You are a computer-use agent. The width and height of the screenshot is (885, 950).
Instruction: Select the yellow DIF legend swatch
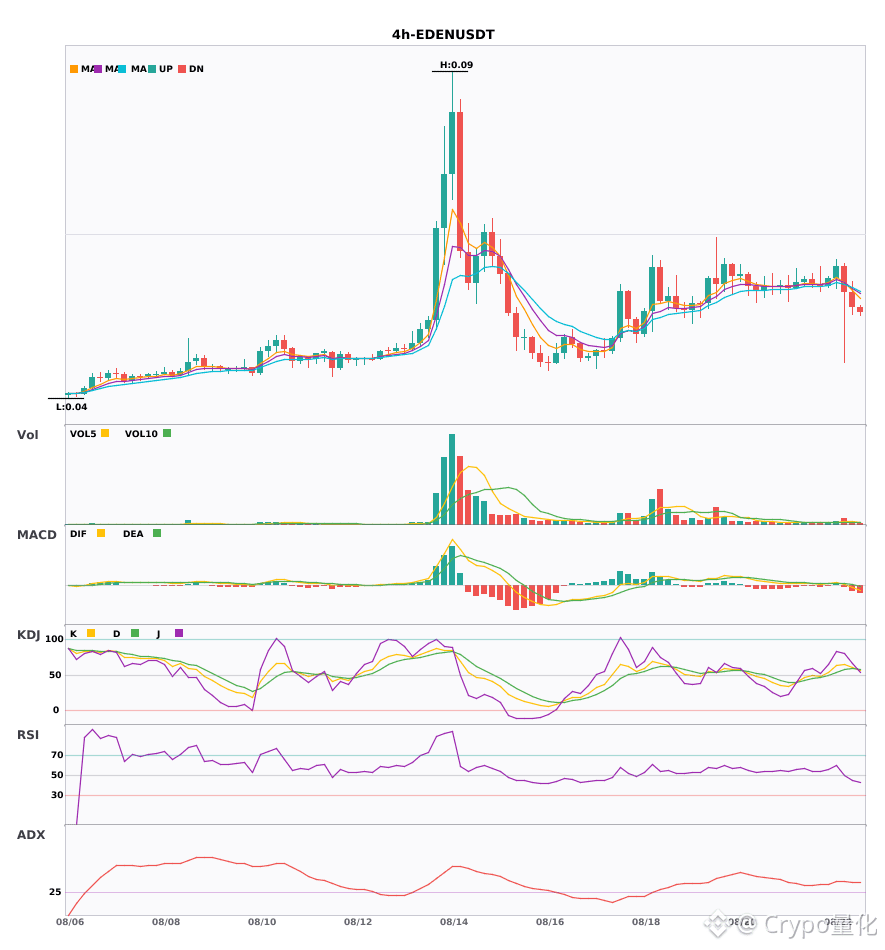click(x=101, y=533)
